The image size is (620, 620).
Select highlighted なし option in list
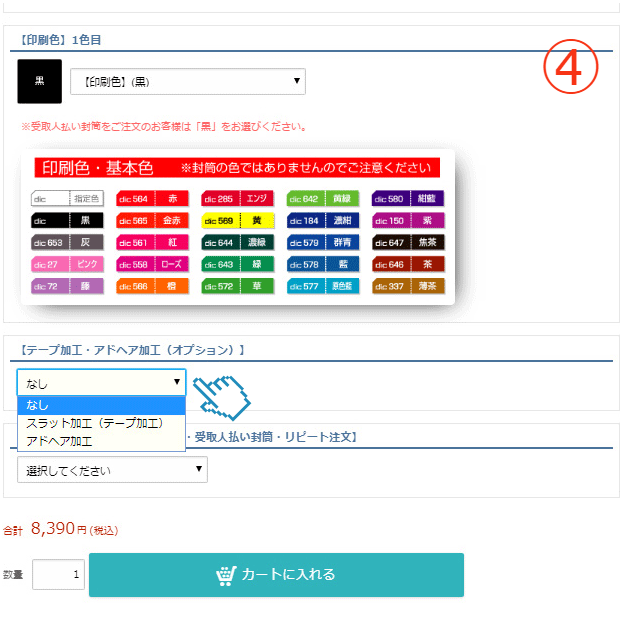tap(101, 405)
